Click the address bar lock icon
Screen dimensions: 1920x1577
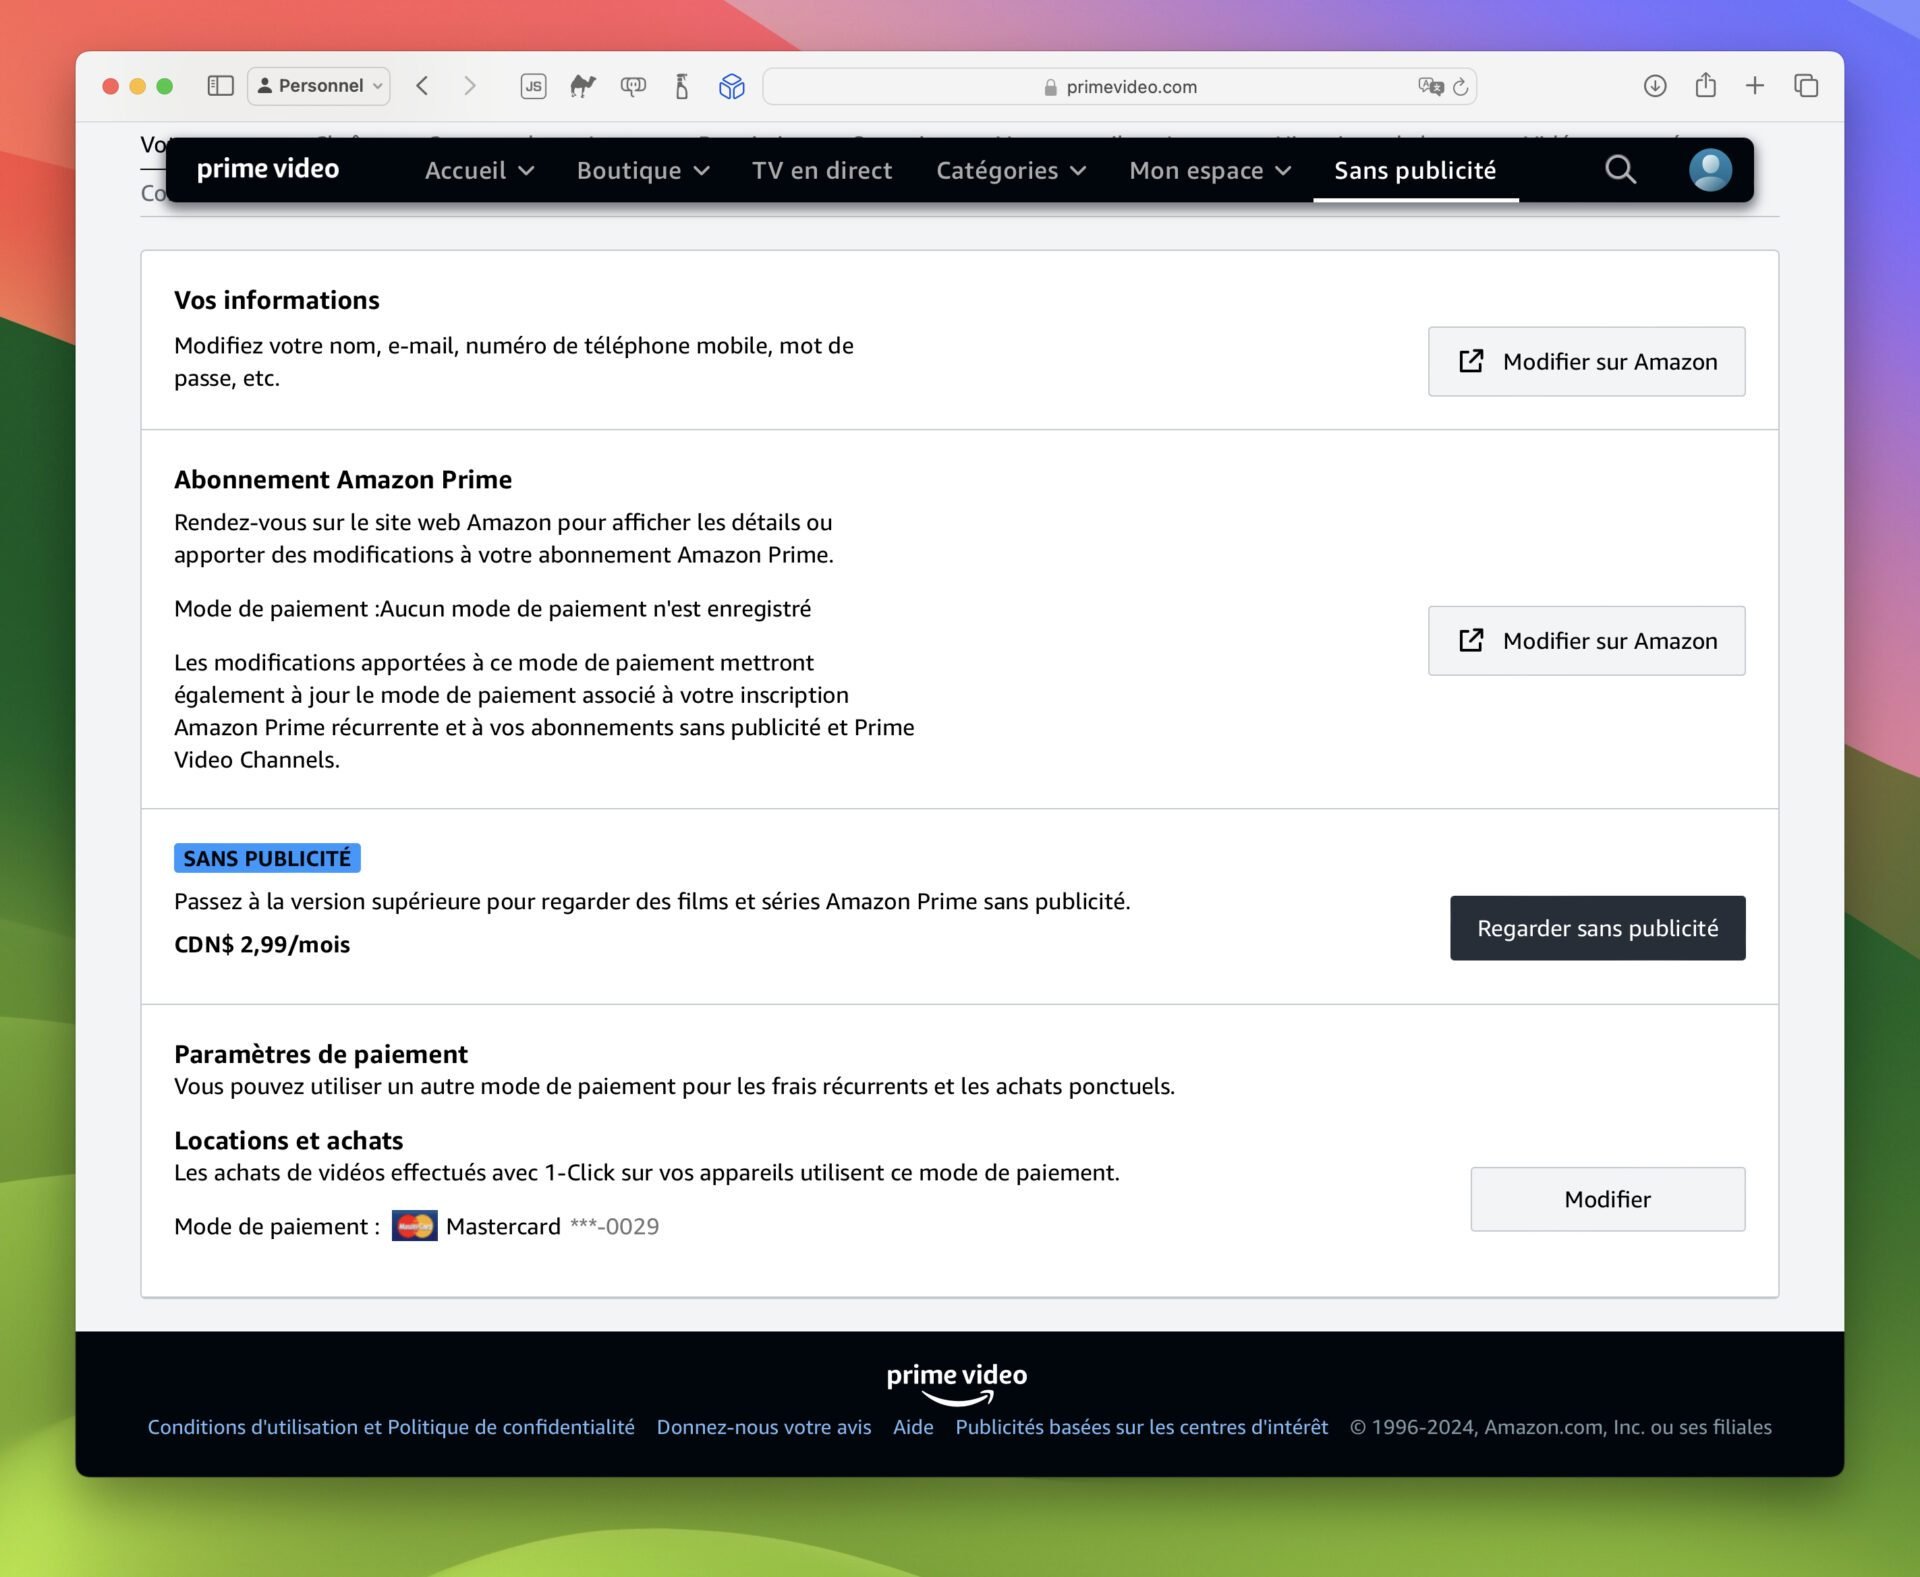pyautogui.click(x=1050, y=87)
